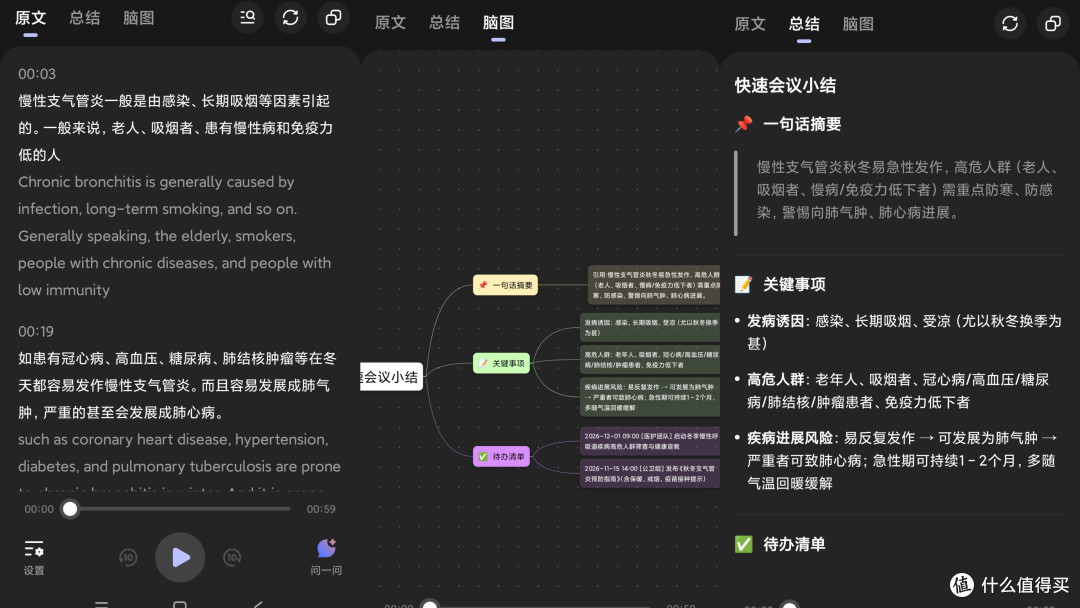Click mind map node 发病诱因

point(650,327)
